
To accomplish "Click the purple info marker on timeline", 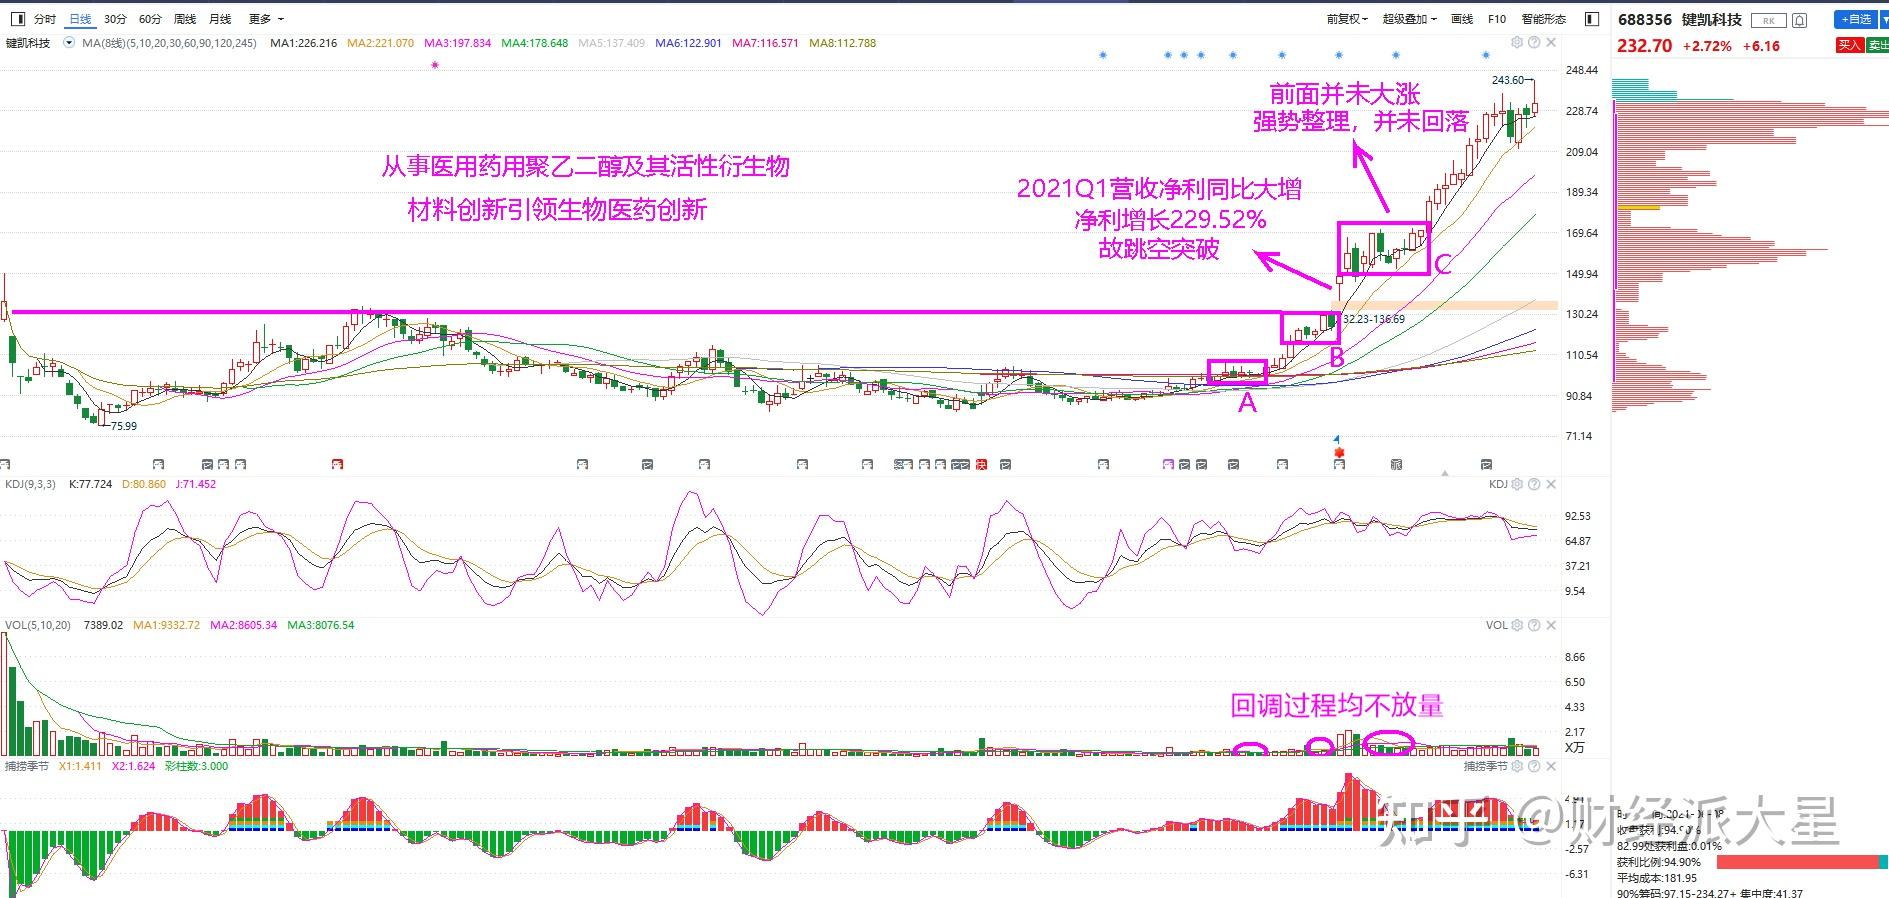I will (1168, 464).
